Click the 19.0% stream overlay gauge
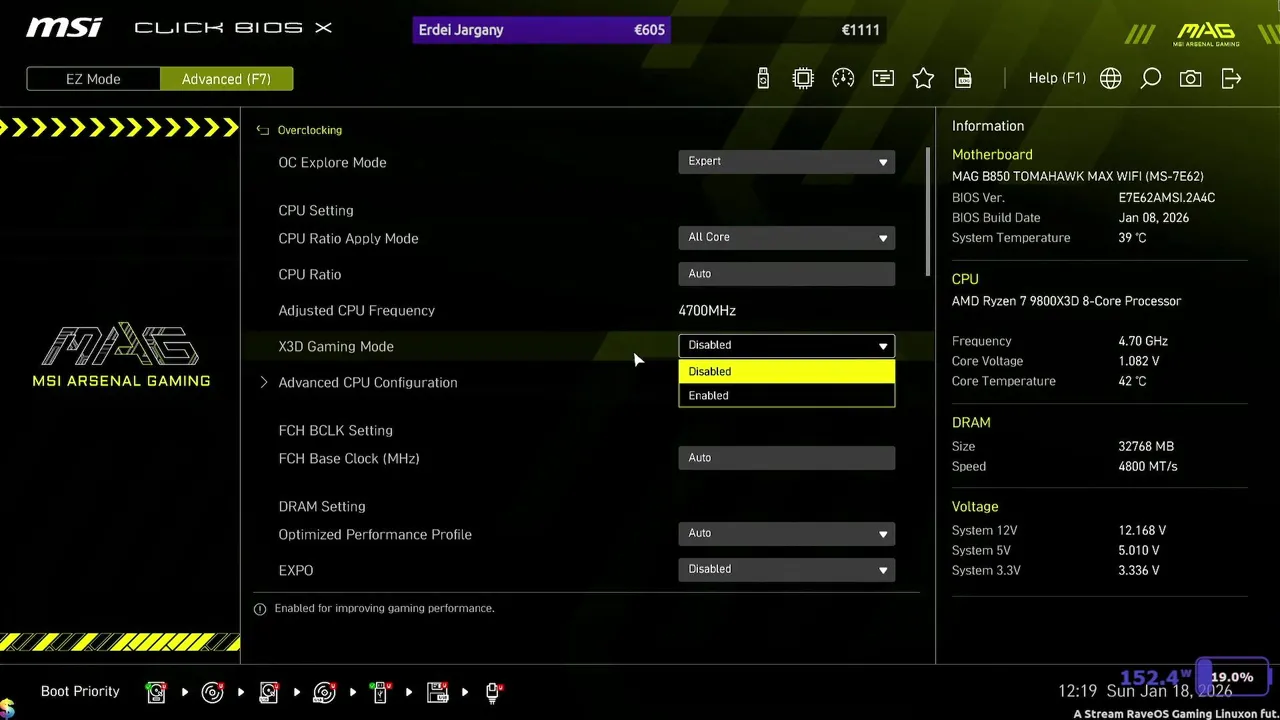1280x720 pixels. point(1233,676)
